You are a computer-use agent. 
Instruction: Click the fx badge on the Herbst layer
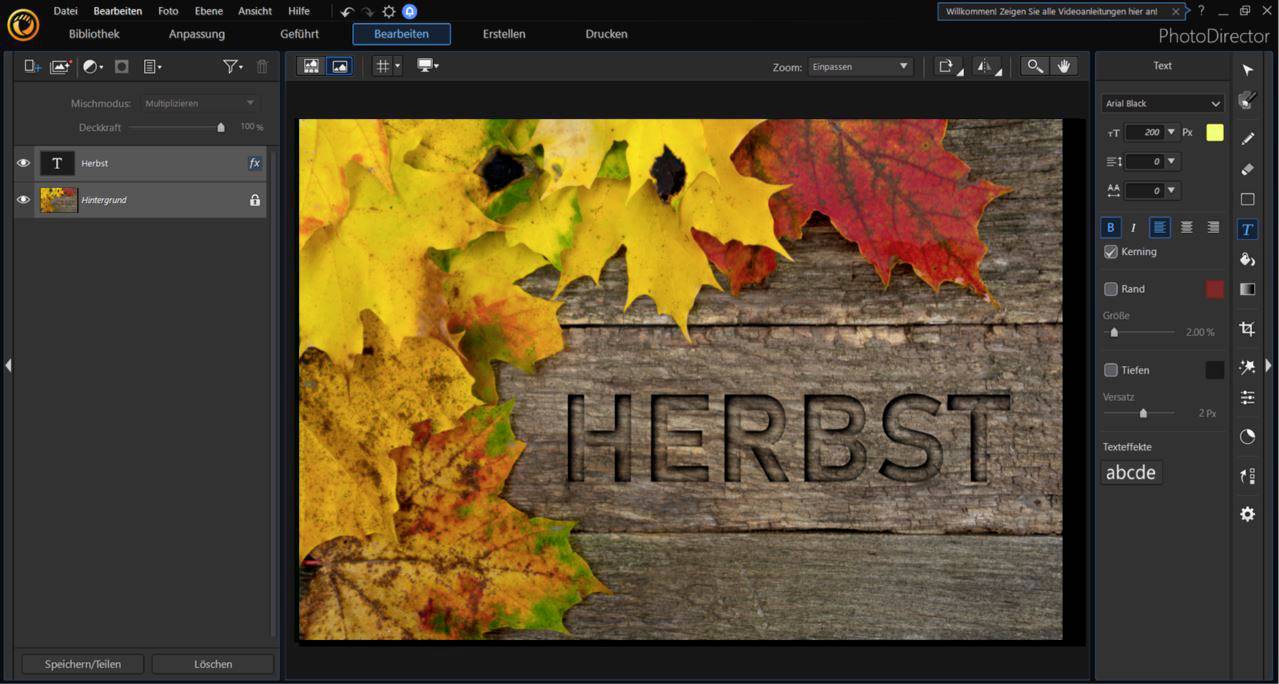point(255,162)
